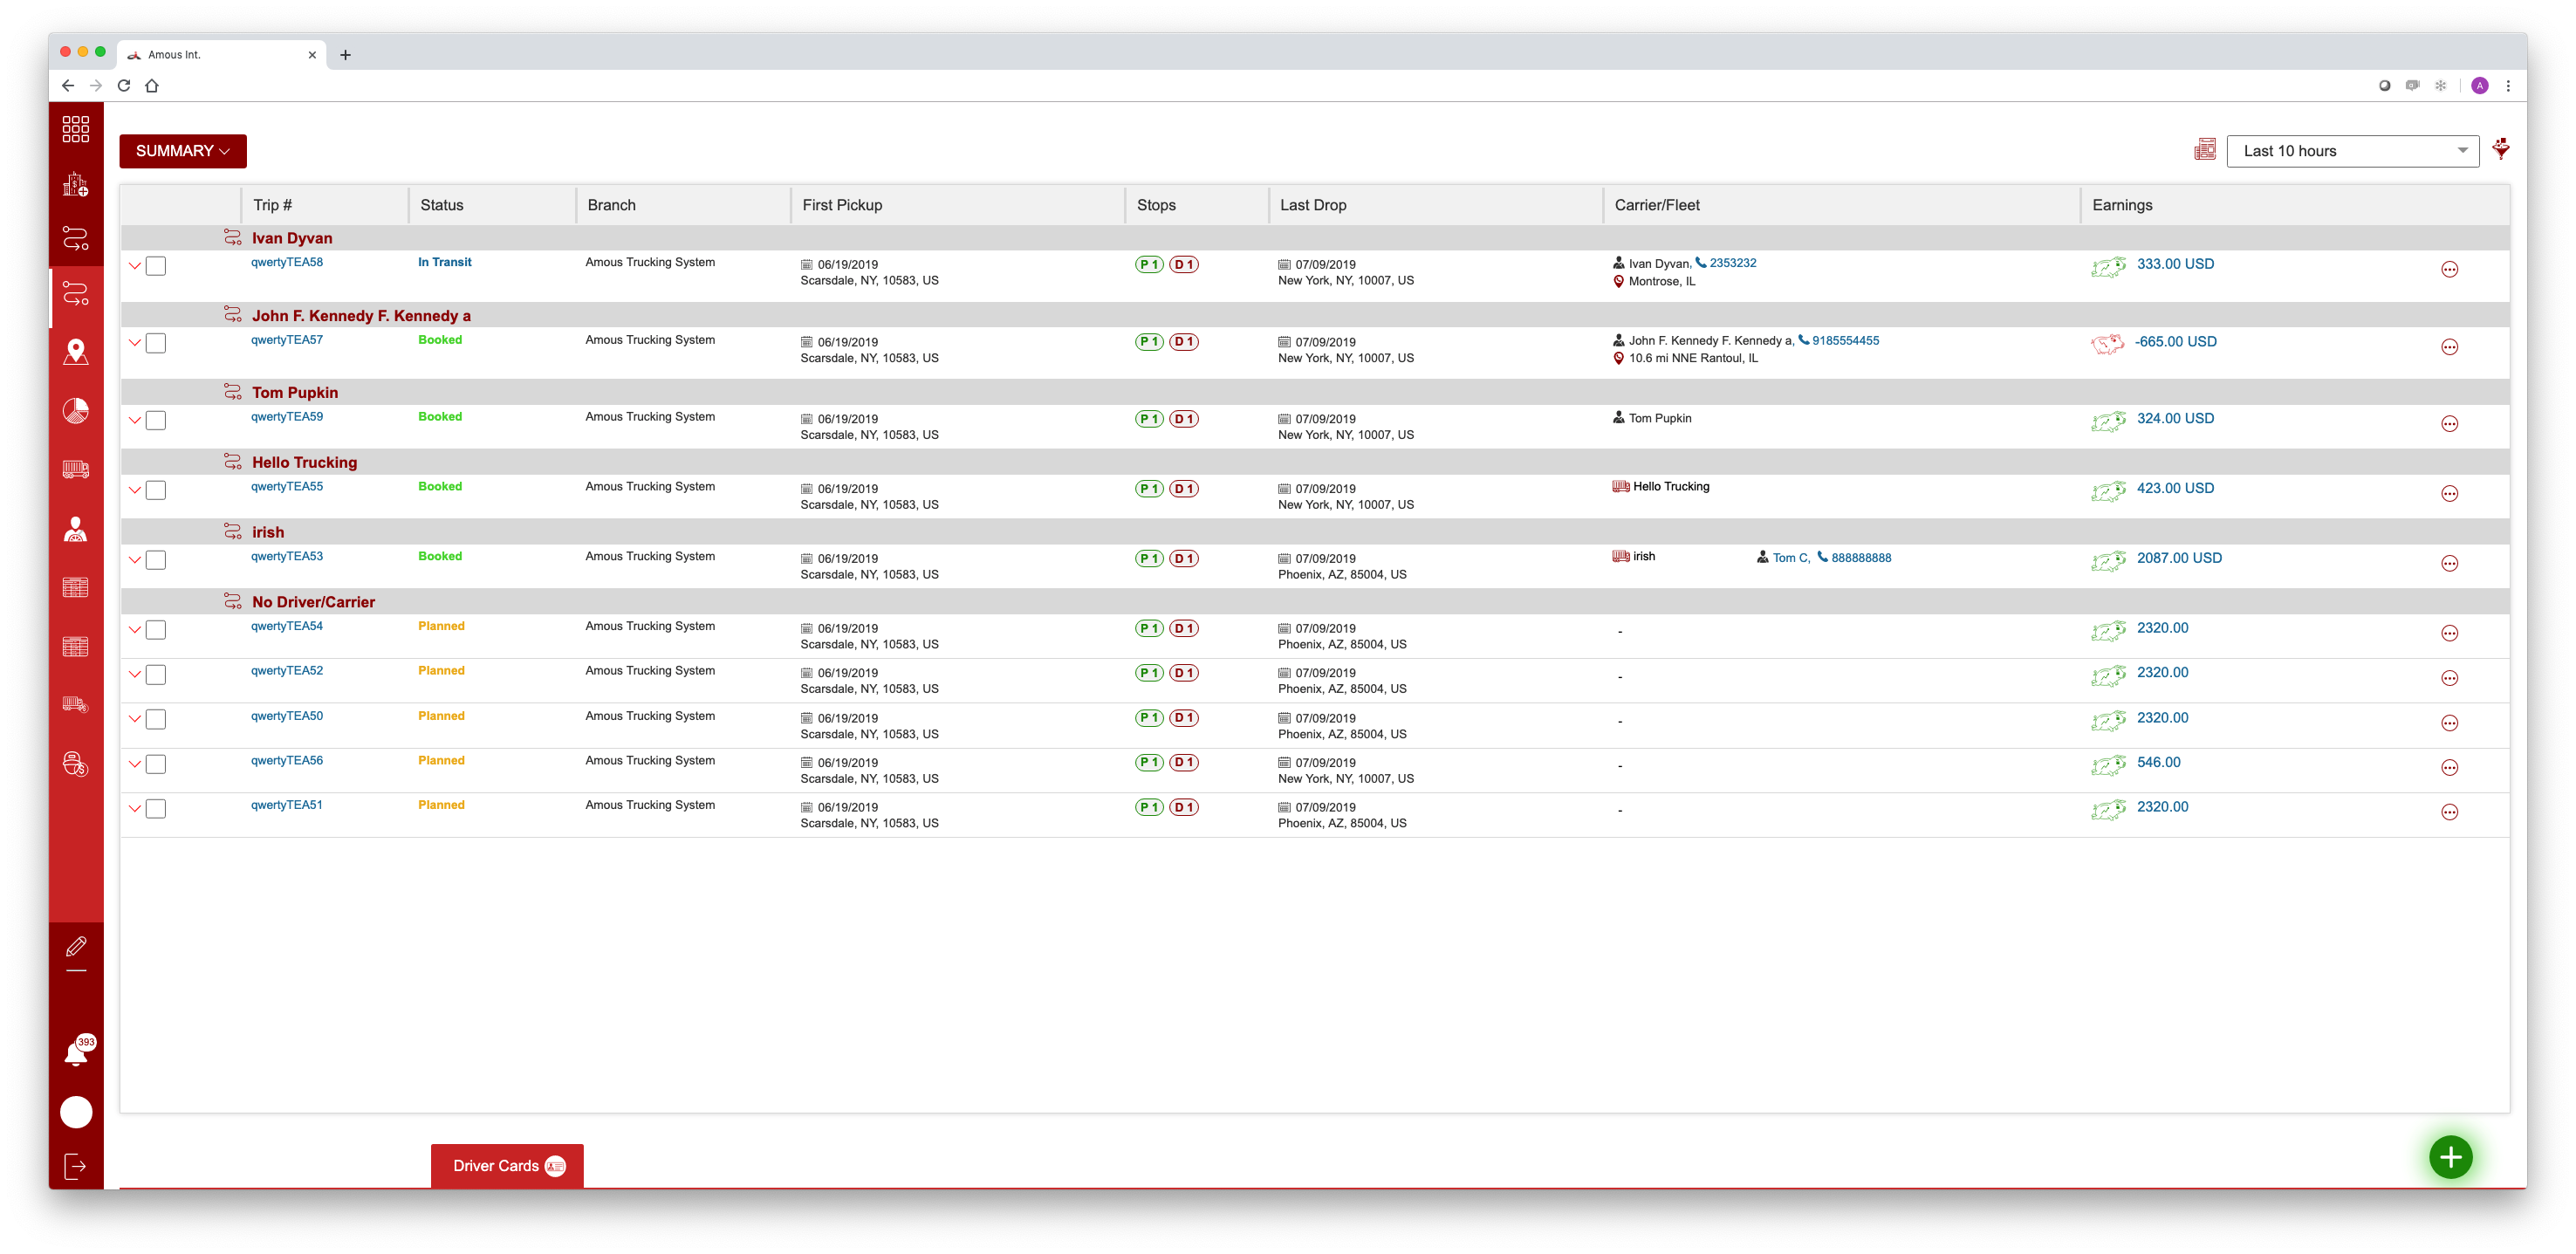Click phone number 9185554455 link
The image size is (2576, 1254).
pos(1845,341)
